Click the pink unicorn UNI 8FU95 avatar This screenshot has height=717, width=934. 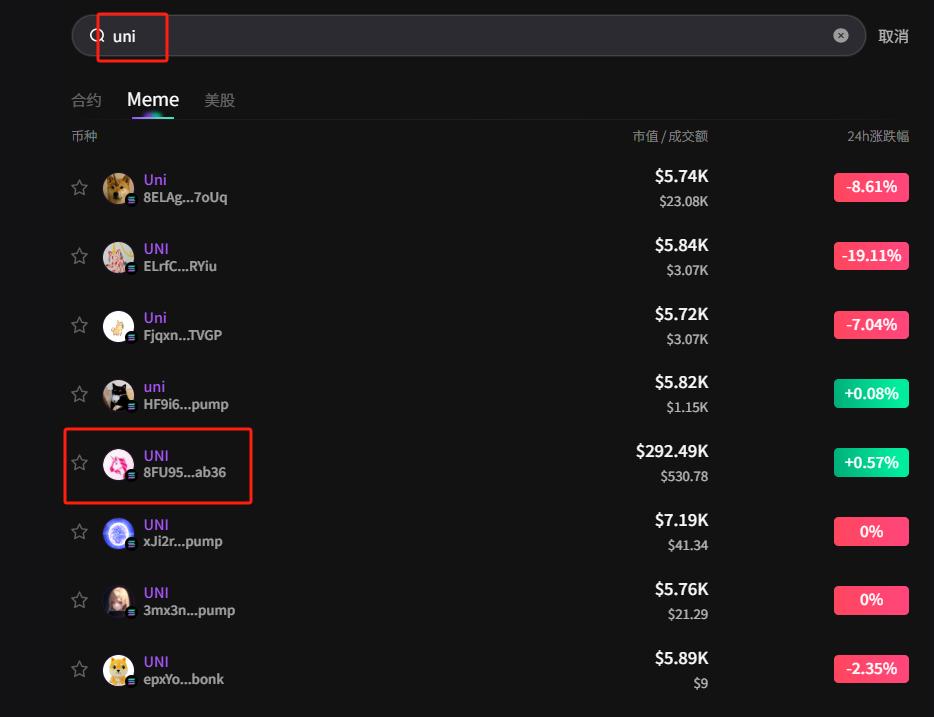tap(118, 464)
